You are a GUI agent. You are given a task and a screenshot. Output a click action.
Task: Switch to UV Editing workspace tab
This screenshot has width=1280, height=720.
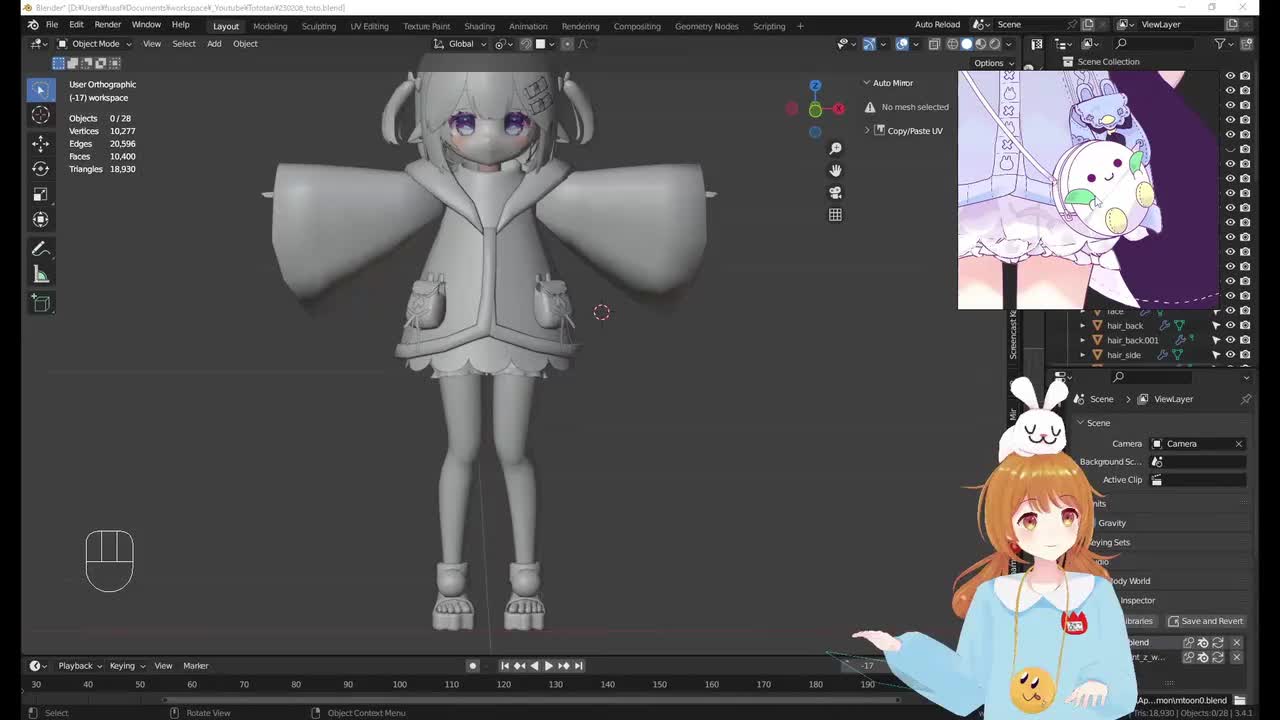pos(369,26)
